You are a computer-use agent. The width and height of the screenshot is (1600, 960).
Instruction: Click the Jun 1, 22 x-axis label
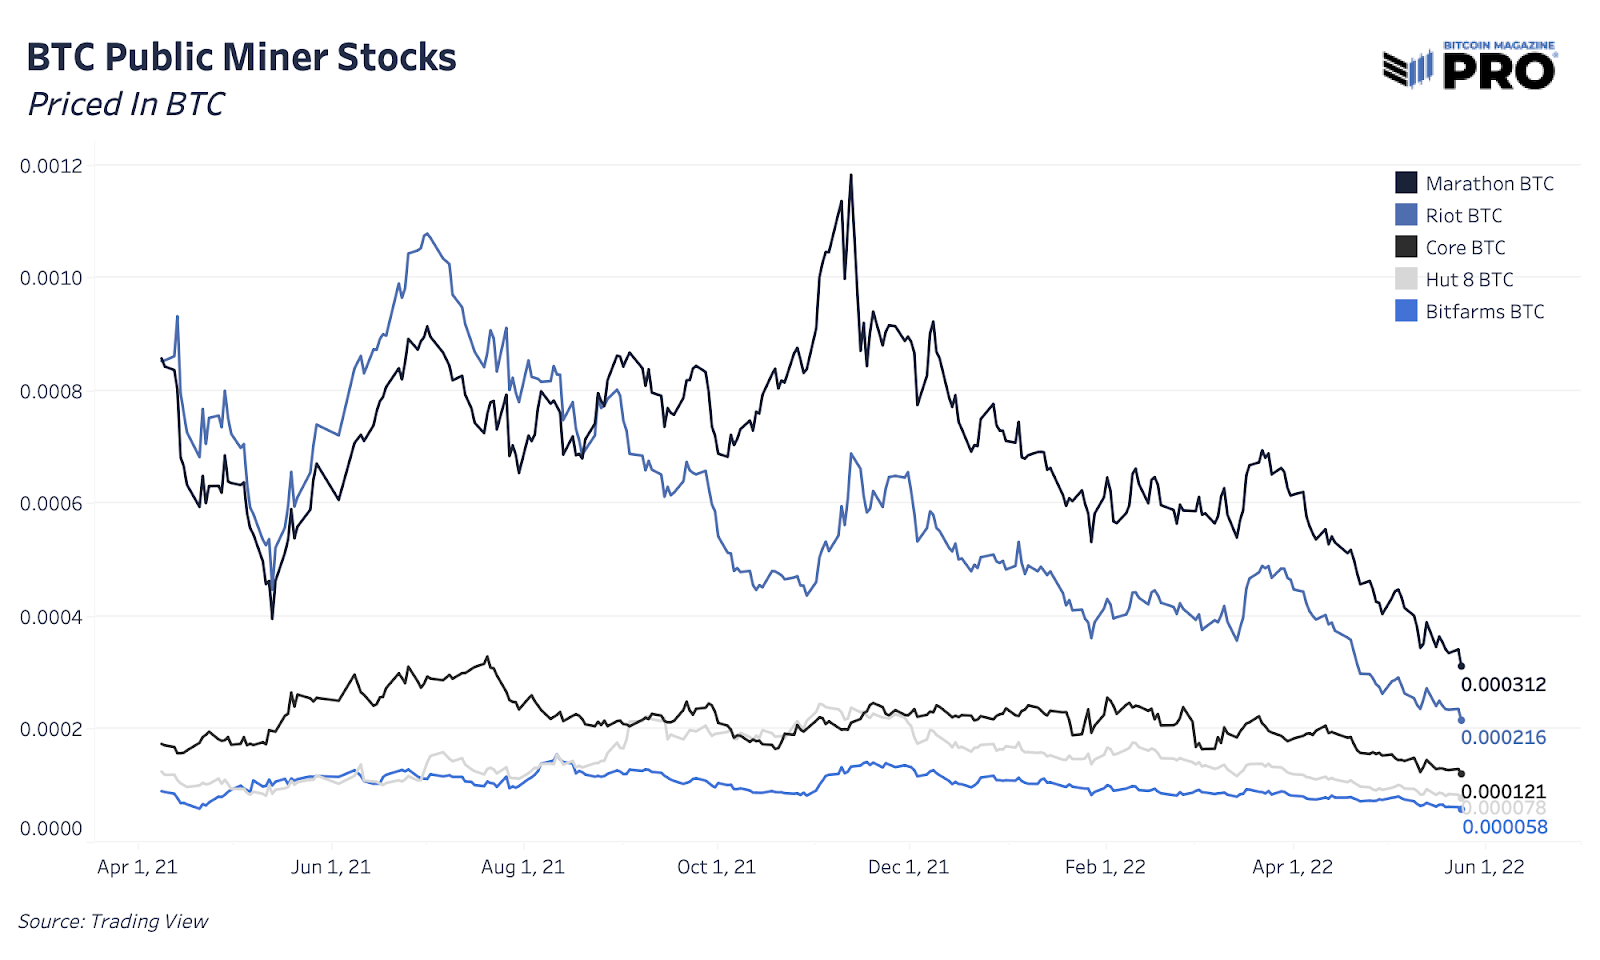pyautogui.click(x=1485, y=867)
